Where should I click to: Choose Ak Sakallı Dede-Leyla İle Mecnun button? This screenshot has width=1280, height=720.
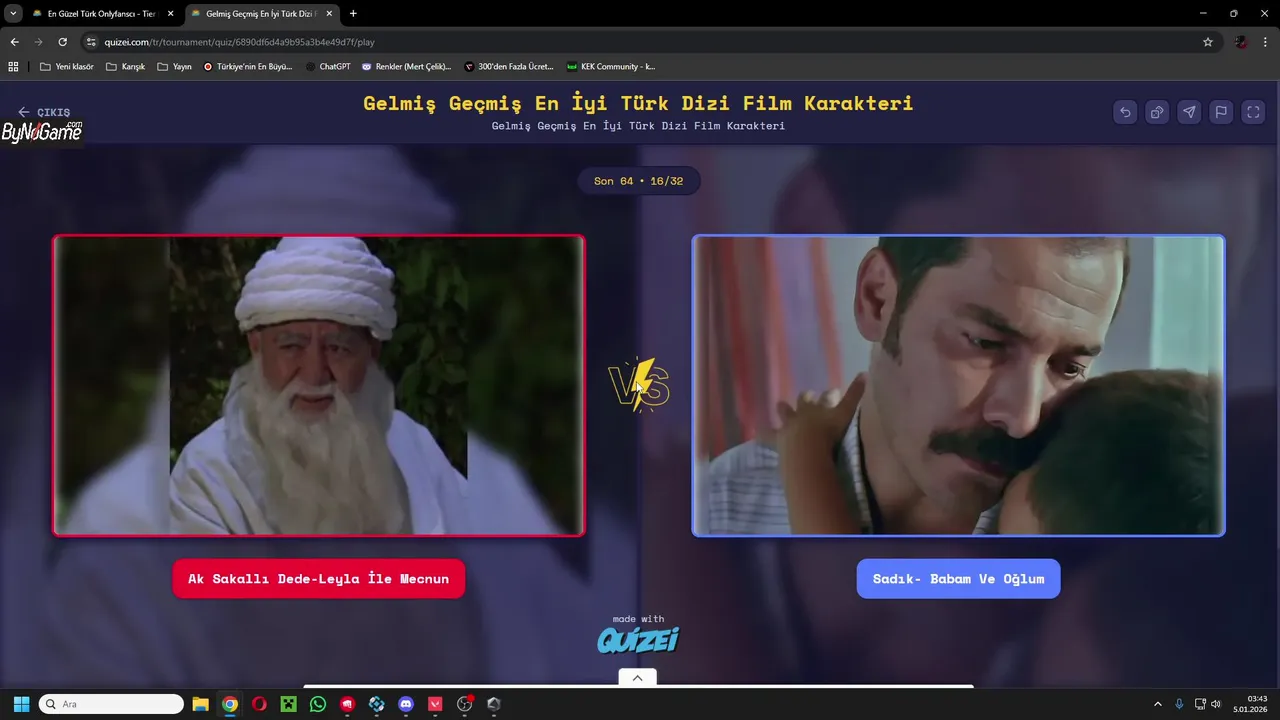point(318,579)
